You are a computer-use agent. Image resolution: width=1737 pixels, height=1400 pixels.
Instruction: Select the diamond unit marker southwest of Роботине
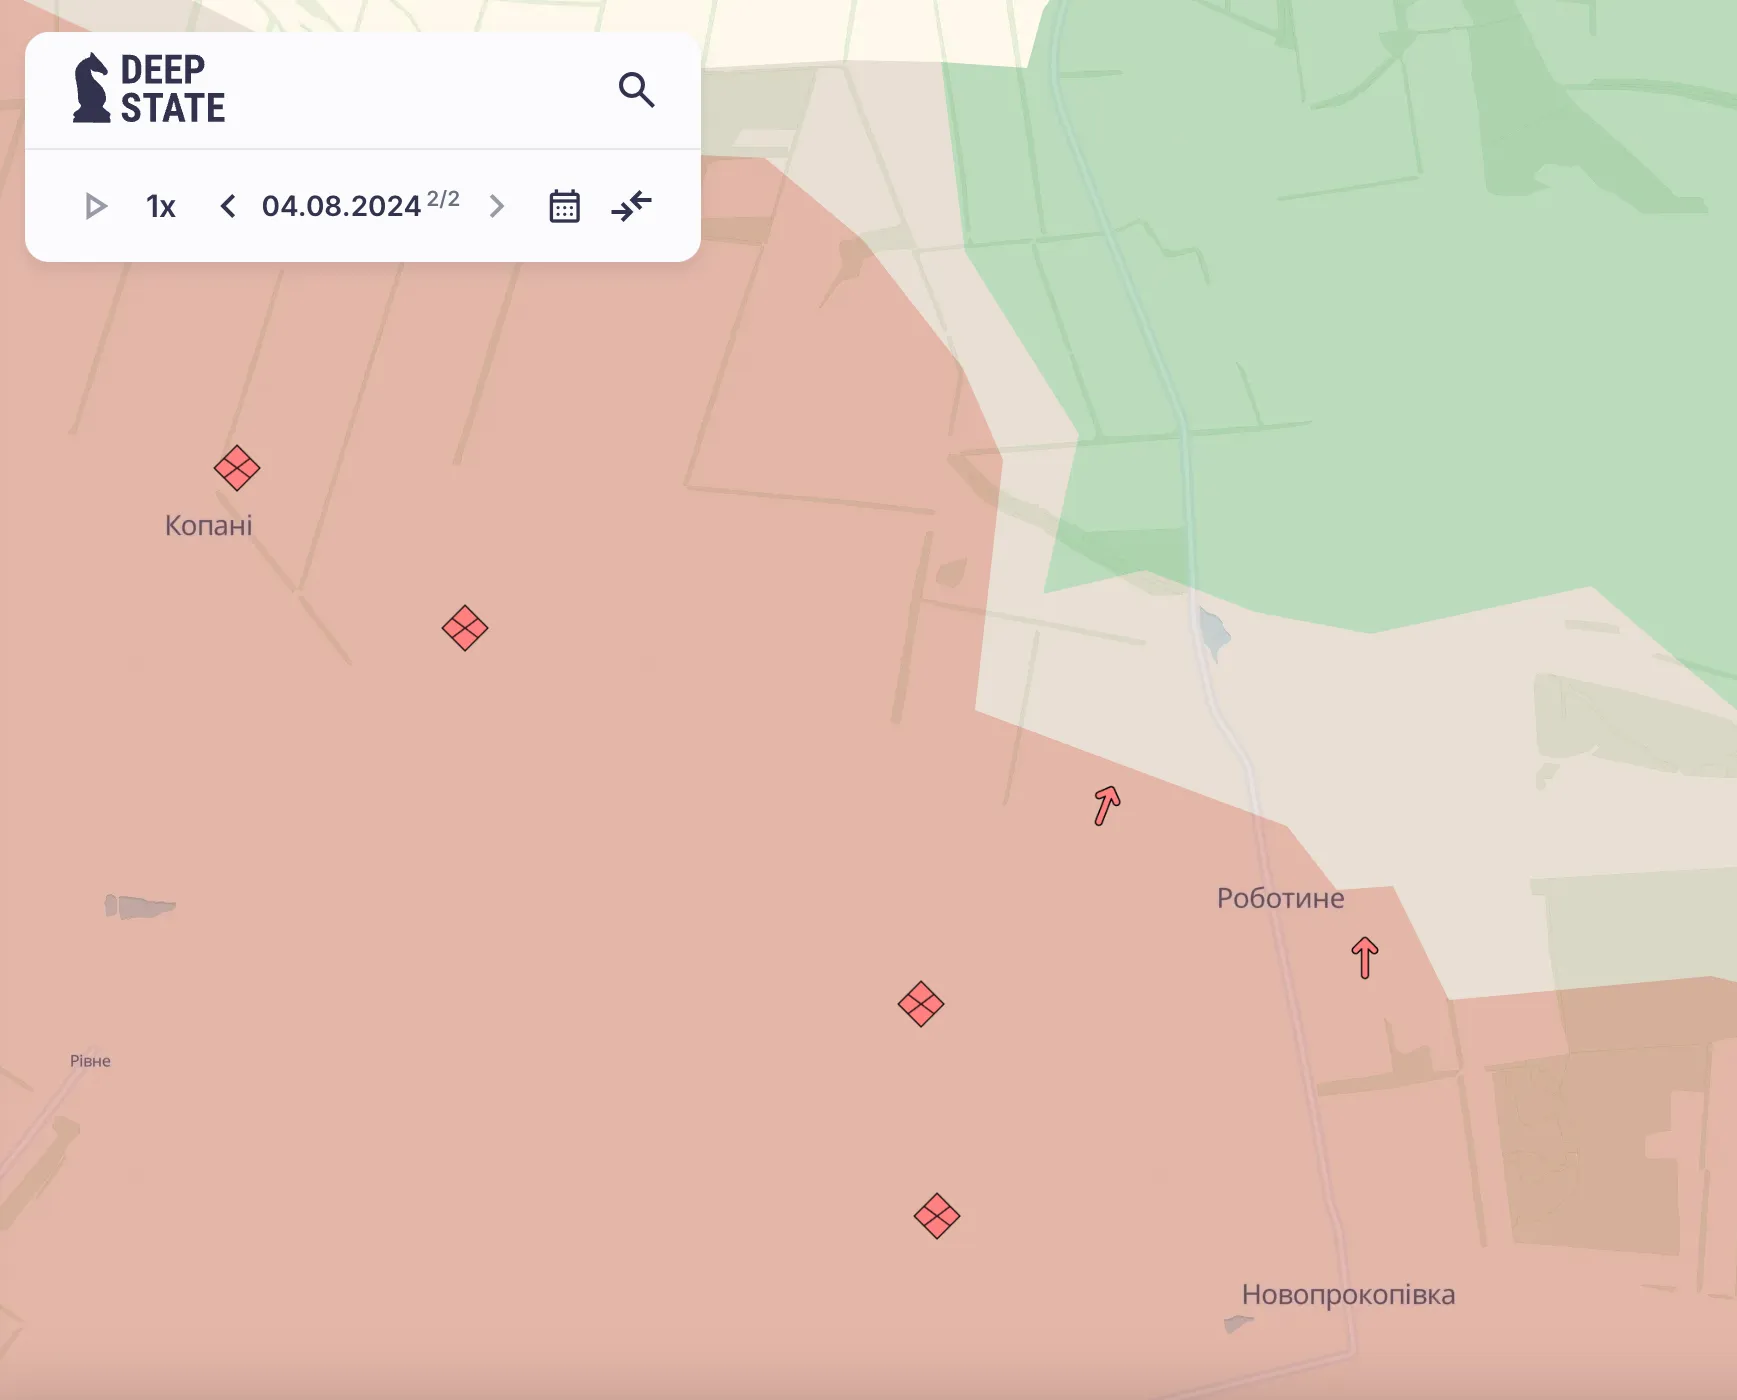click(921, 1004)
